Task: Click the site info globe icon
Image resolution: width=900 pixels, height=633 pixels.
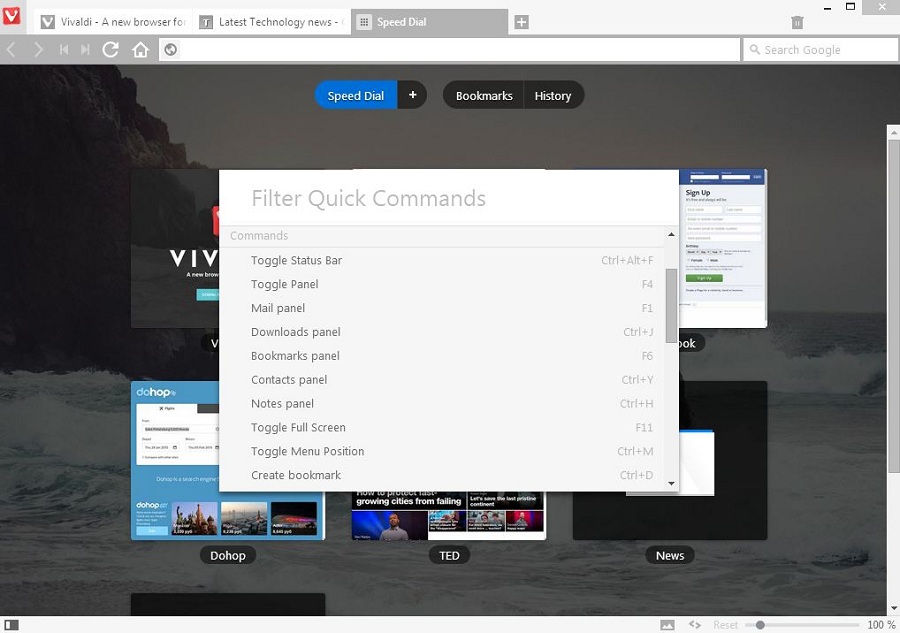Action: [170, 50]
